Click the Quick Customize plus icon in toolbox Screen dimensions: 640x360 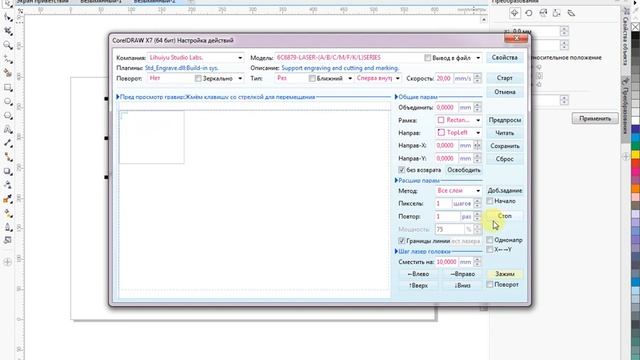coord(7,262)
